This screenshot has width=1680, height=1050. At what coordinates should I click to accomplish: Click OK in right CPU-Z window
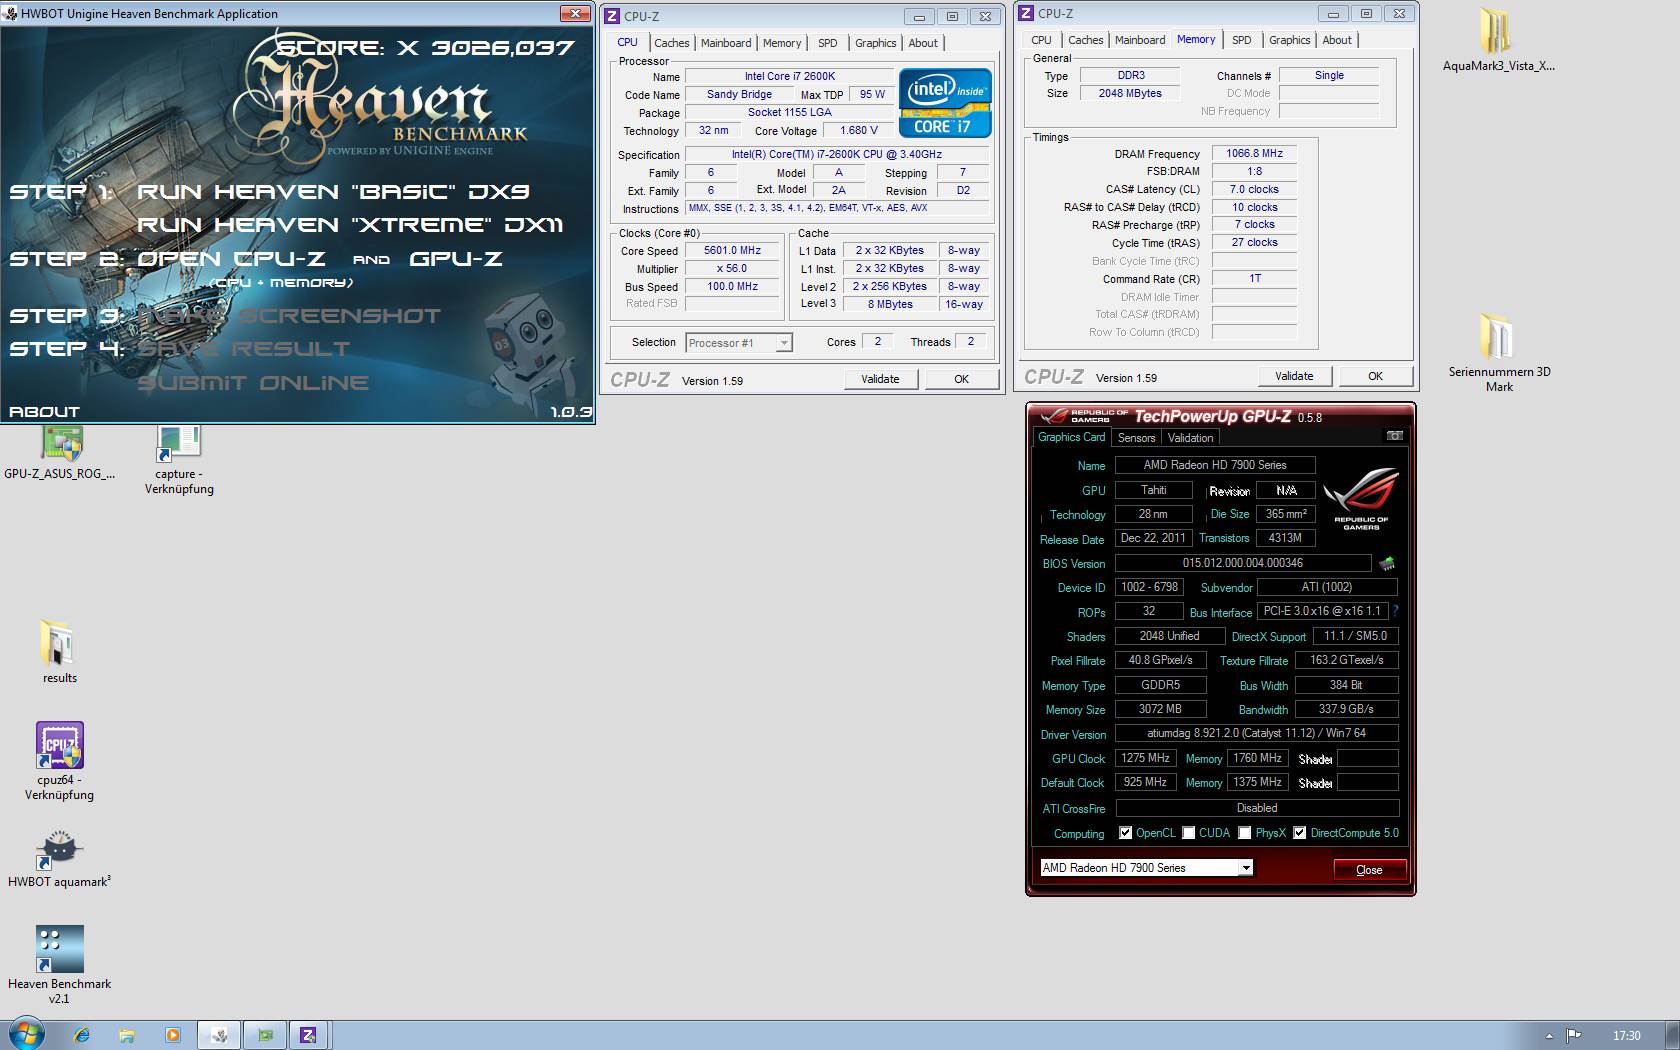[1375, 376]
